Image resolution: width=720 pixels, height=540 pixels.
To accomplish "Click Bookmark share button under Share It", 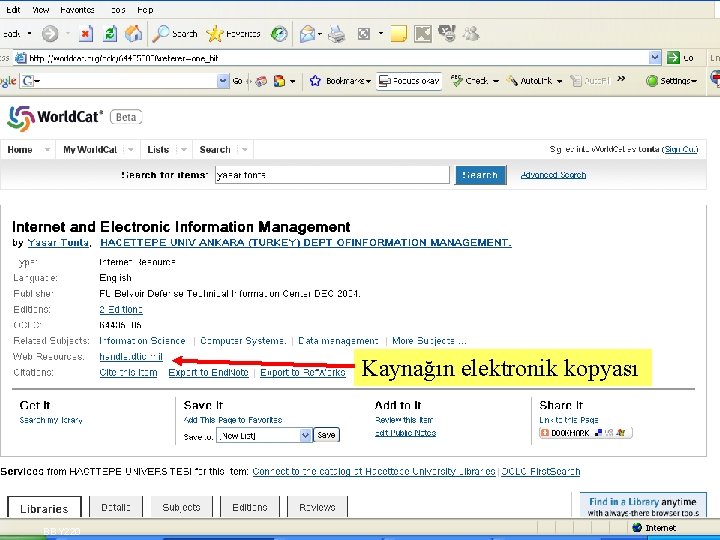I will (x=585, y=433).
